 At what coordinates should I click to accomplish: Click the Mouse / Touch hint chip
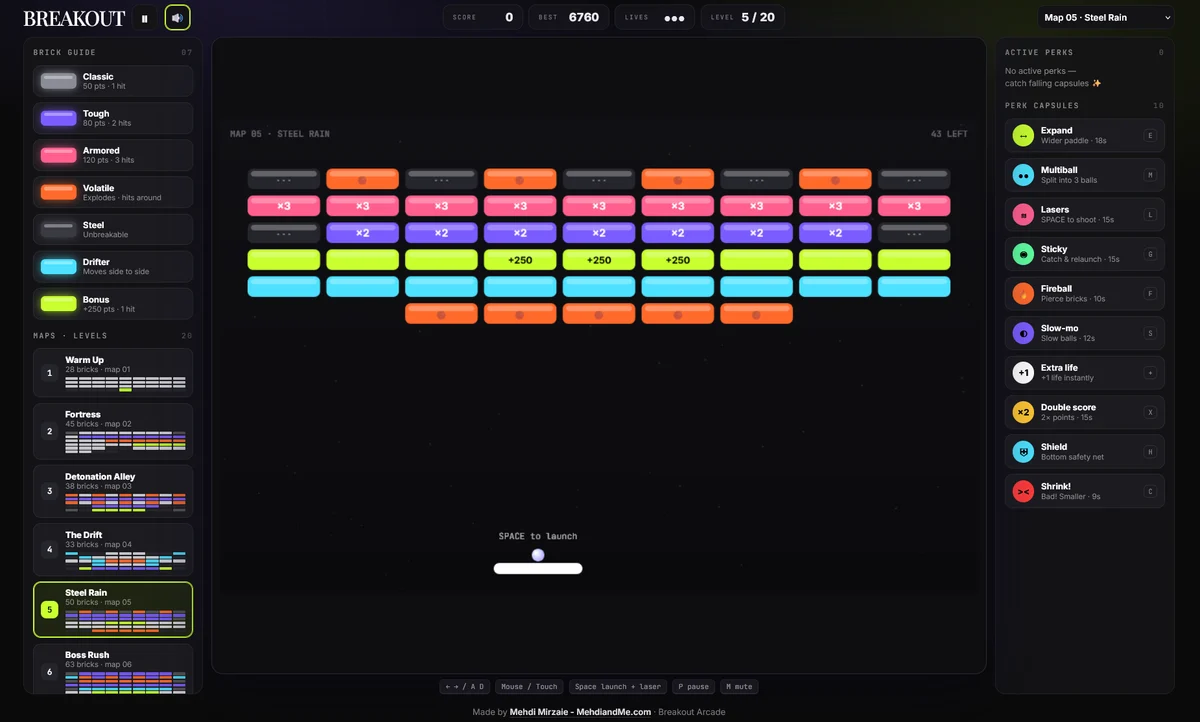click(529, 687)
